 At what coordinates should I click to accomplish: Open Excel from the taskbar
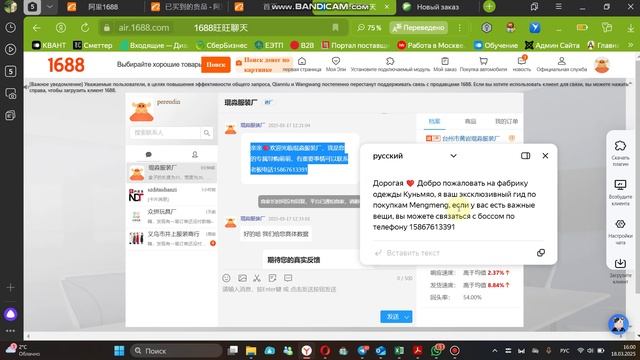tap(399, 351)
